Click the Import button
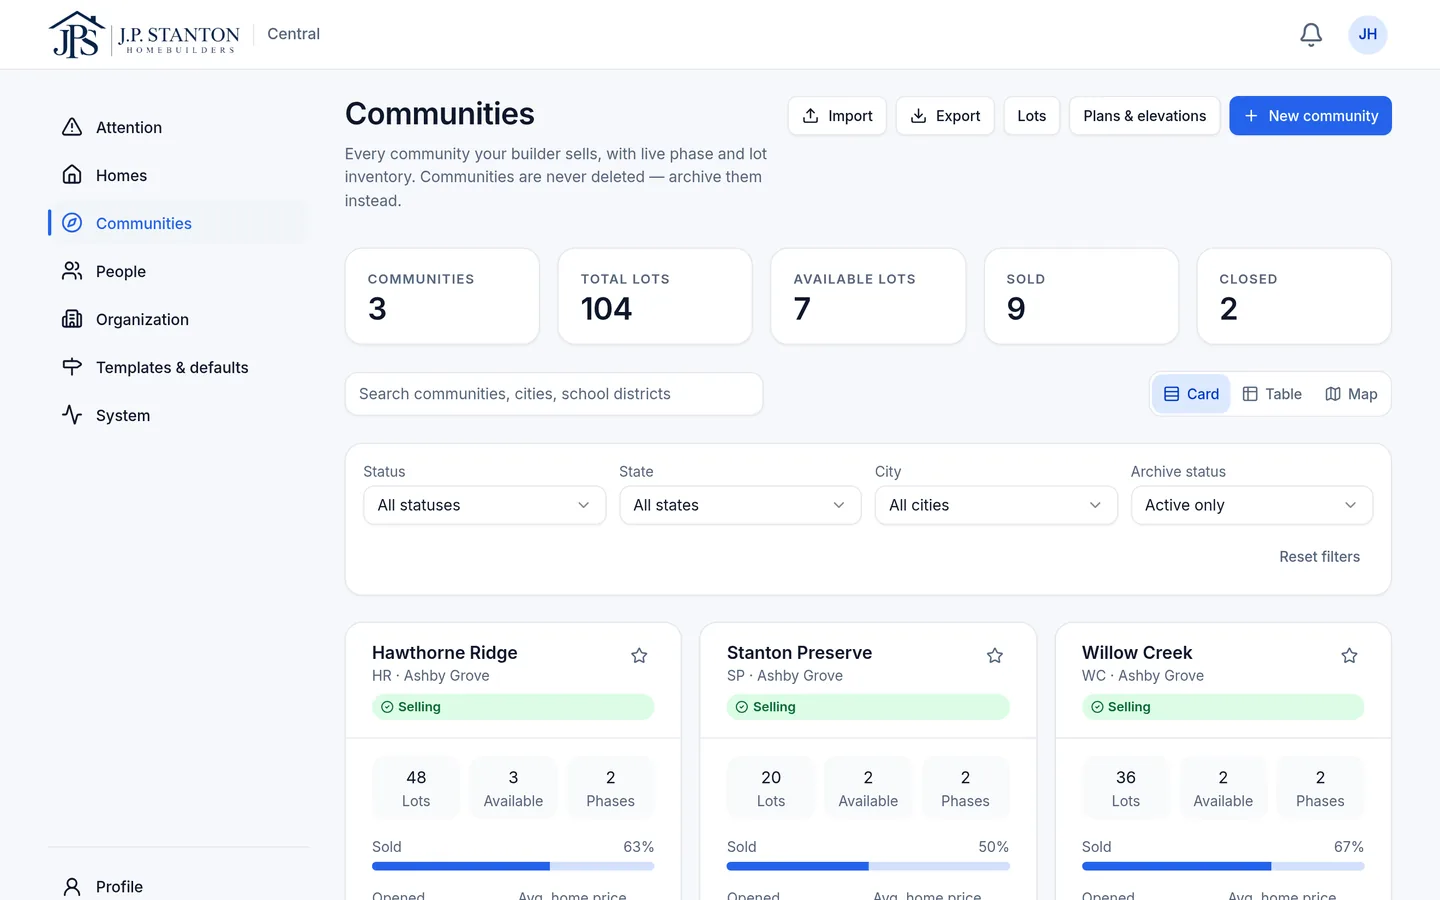 tap(837, 116)
